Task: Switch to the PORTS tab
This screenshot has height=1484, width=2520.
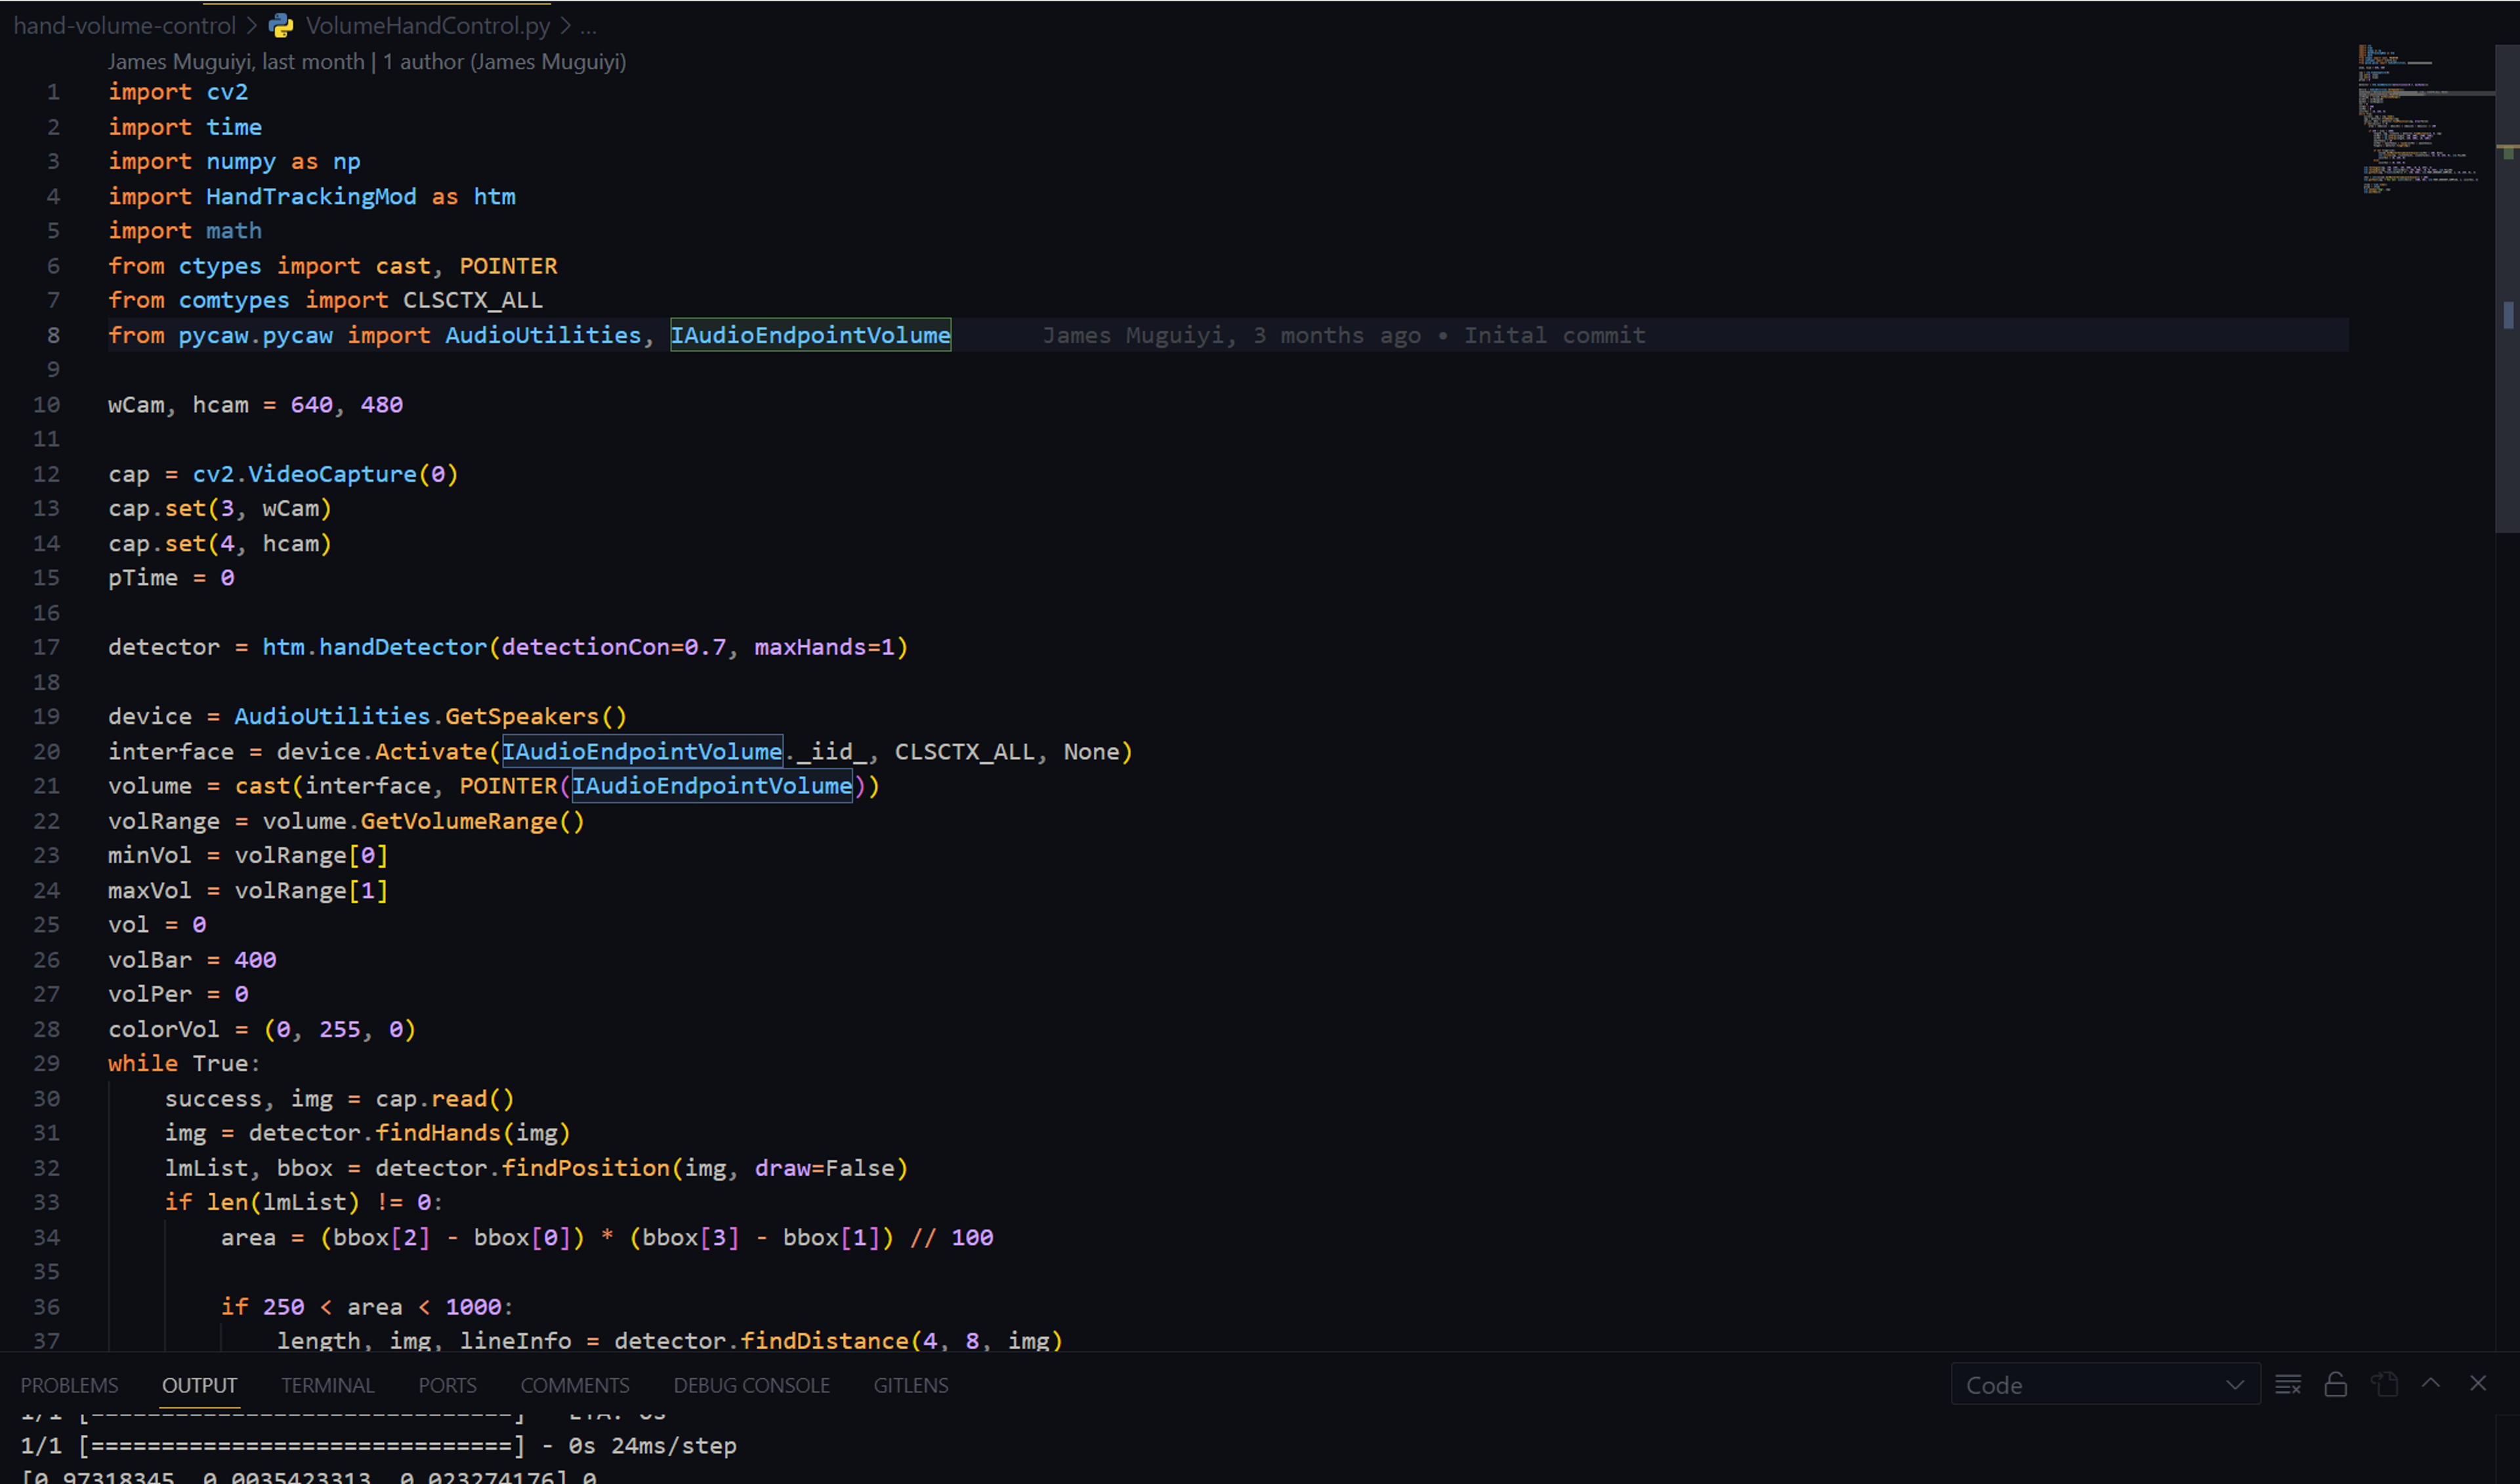Action: 447,1386
